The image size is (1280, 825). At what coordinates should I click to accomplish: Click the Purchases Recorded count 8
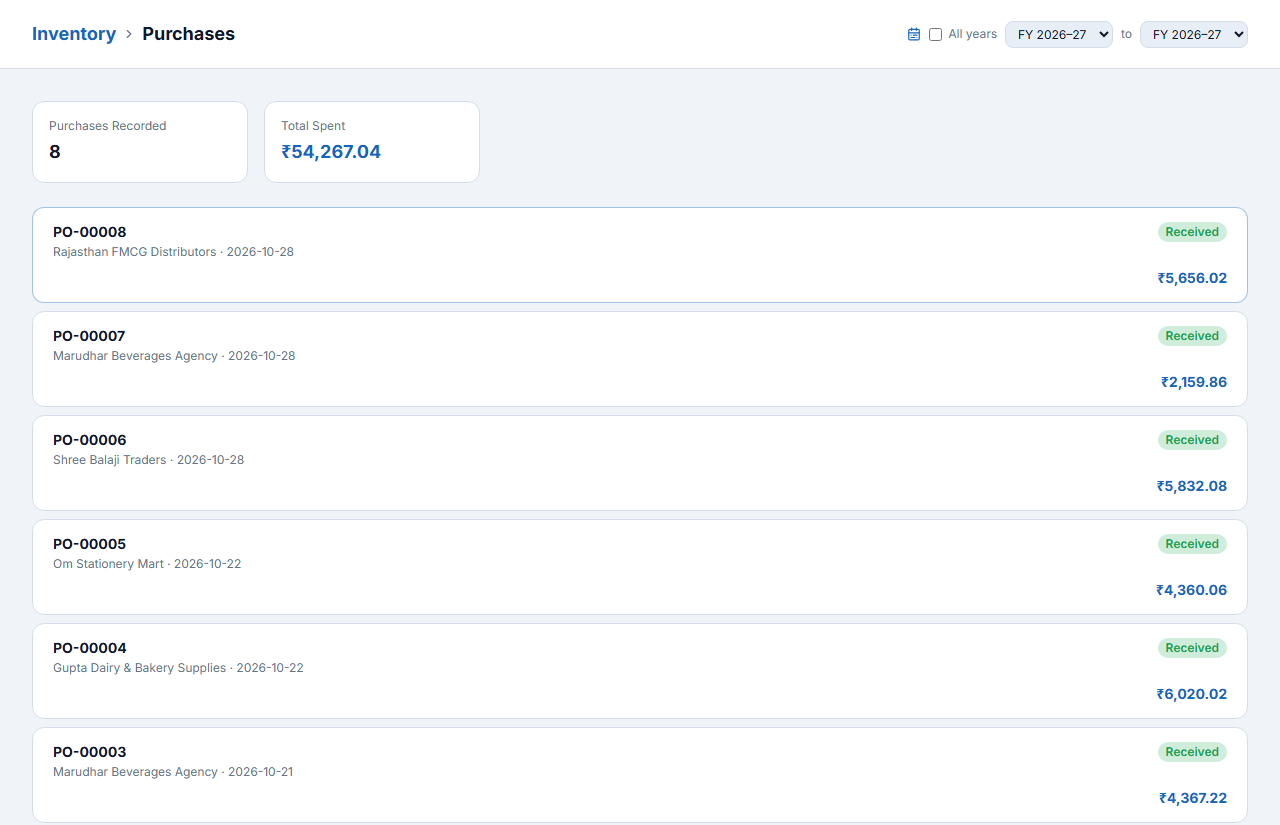tap(55, 152)
